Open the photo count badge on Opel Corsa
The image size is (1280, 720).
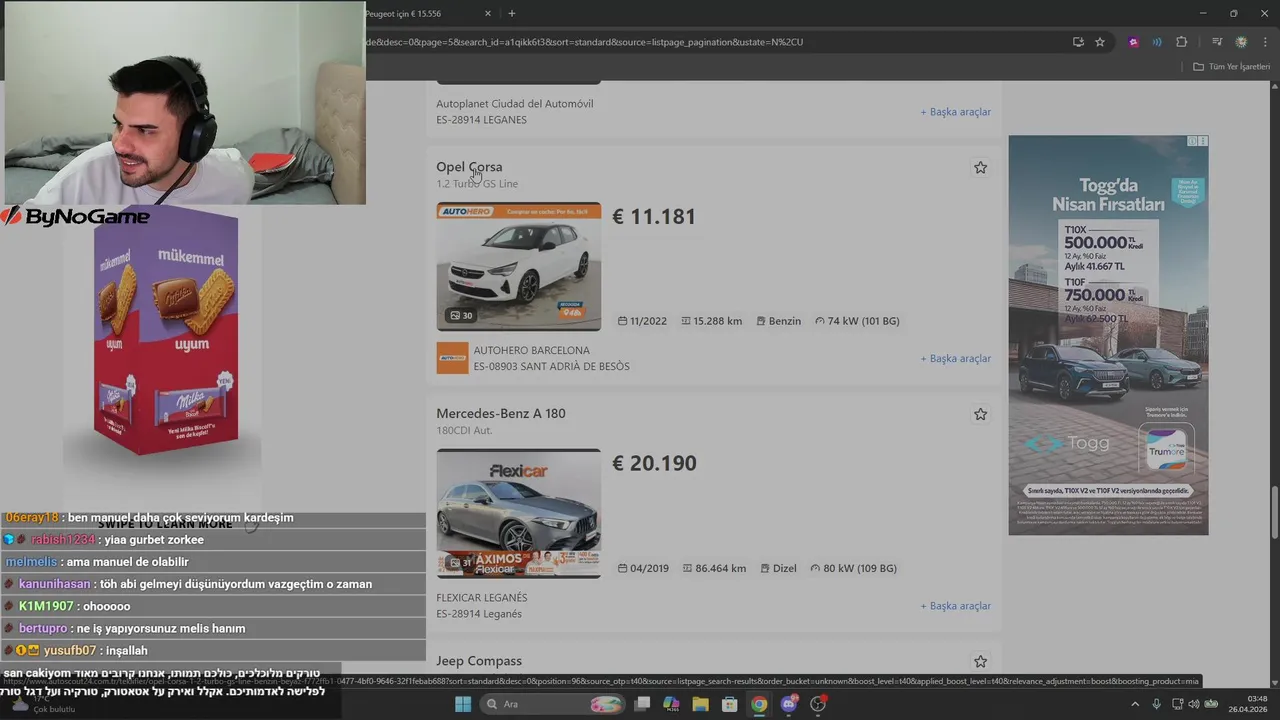461,315
